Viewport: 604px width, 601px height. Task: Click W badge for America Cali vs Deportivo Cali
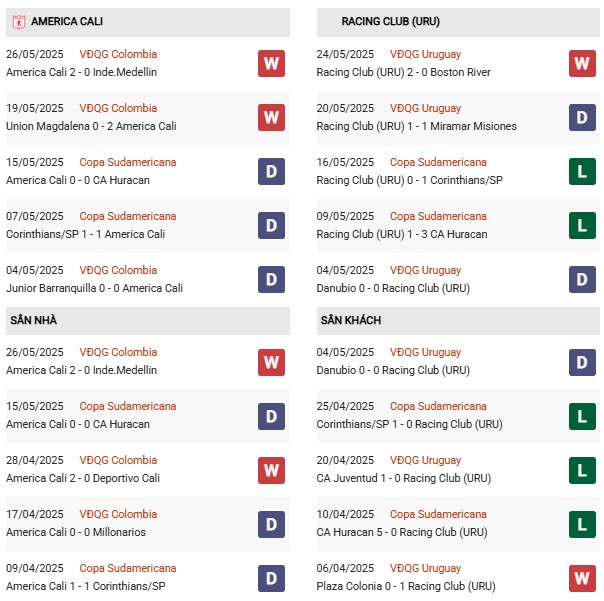tap(272, 470)
